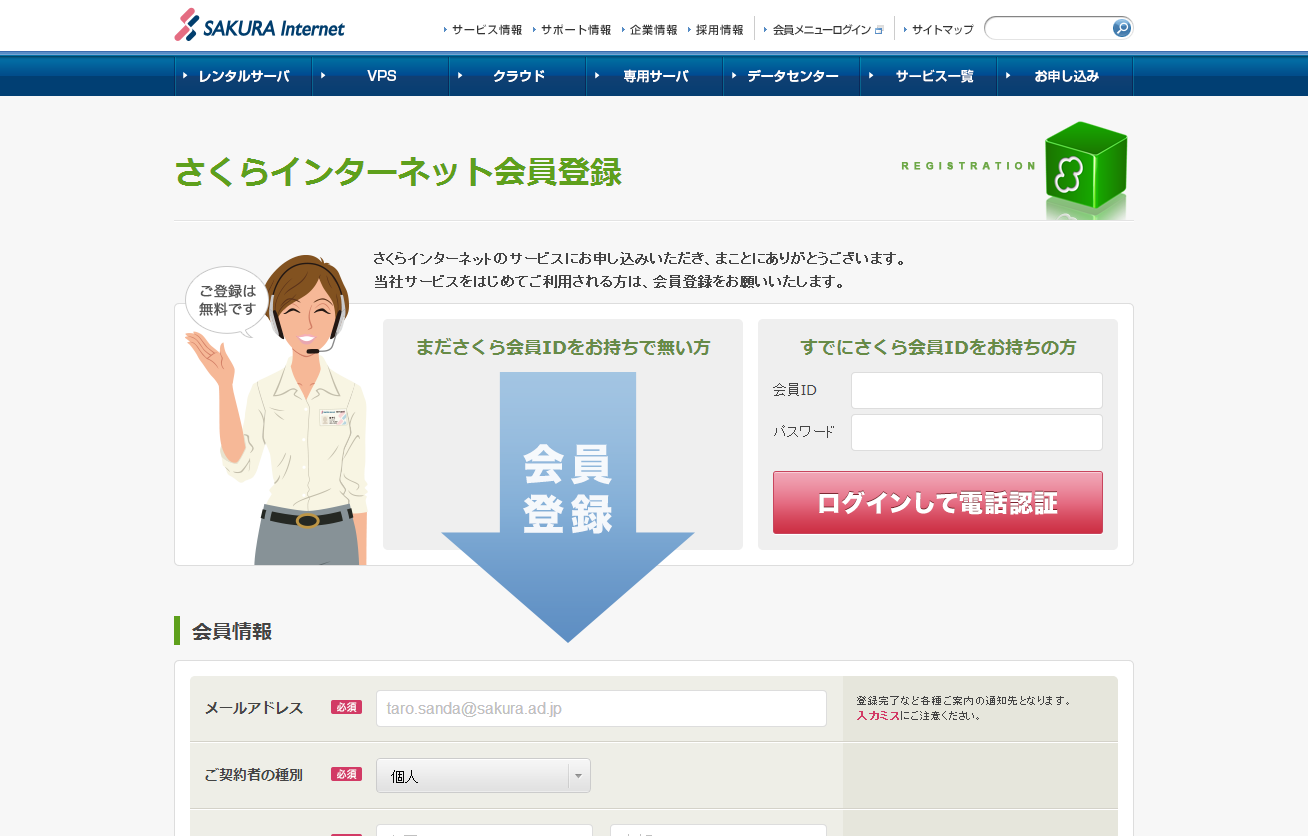The width and height of the screenshot is (1308, 836).
Task: Select the データセンター navigation tab
Action: [x=792, y=76]
